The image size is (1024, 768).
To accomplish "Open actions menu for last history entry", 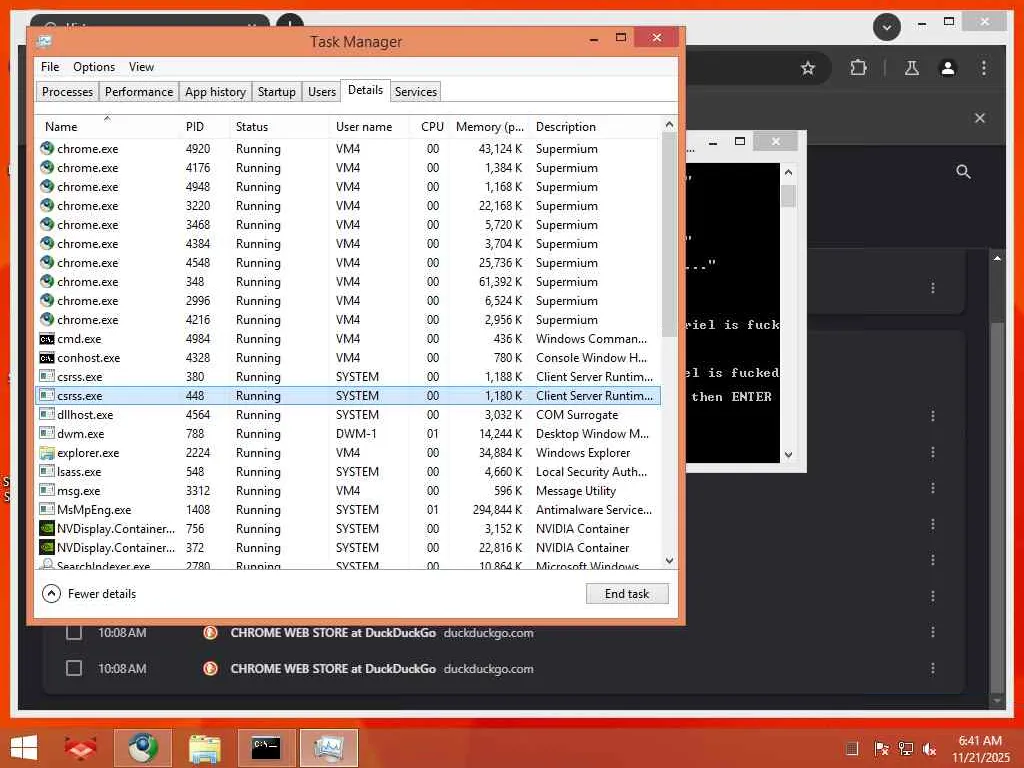I will pyautogui.click(x=933, y=668).
